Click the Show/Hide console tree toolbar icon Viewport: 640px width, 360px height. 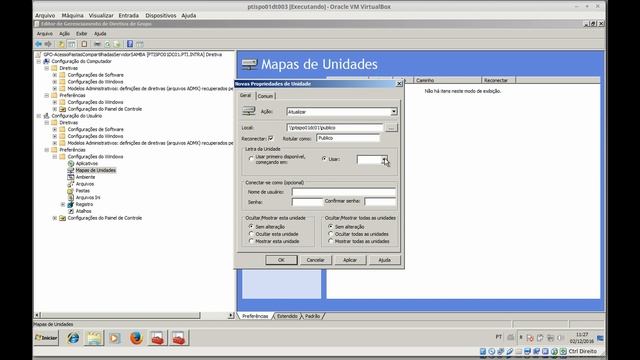click(x=72, y=44)
